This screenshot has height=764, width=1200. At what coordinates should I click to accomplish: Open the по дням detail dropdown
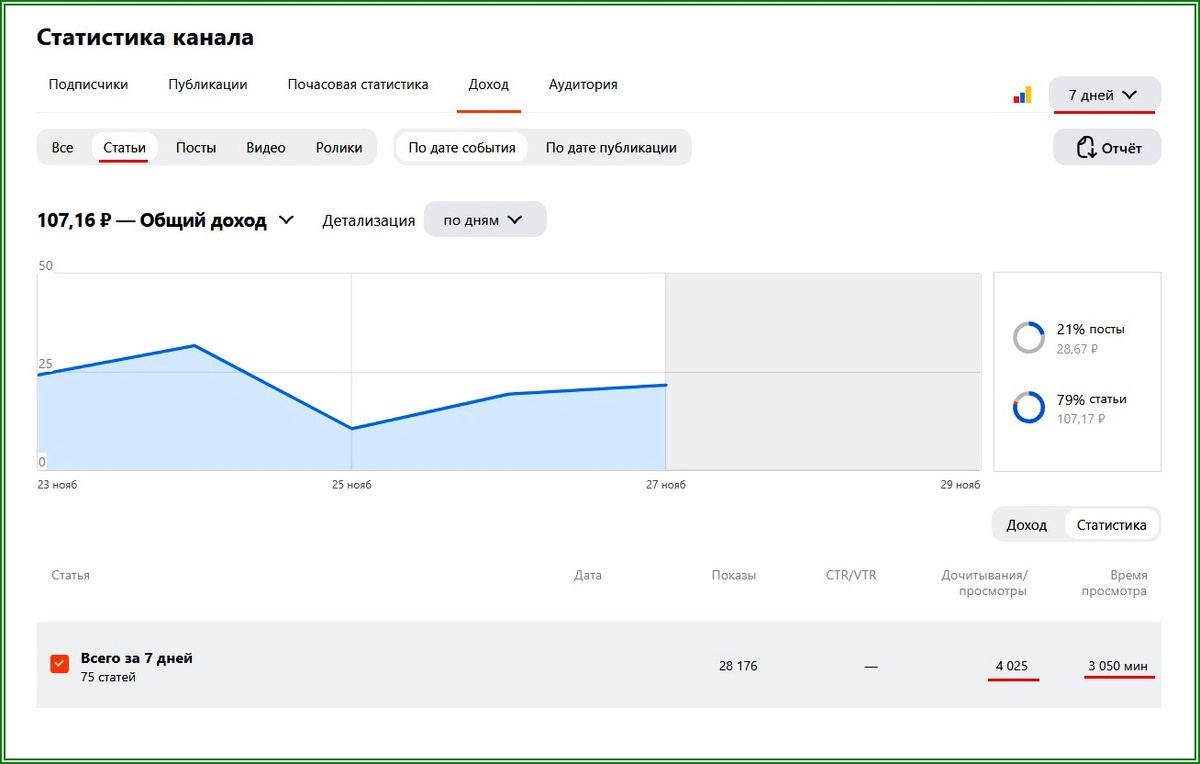(x=485, y=220)
